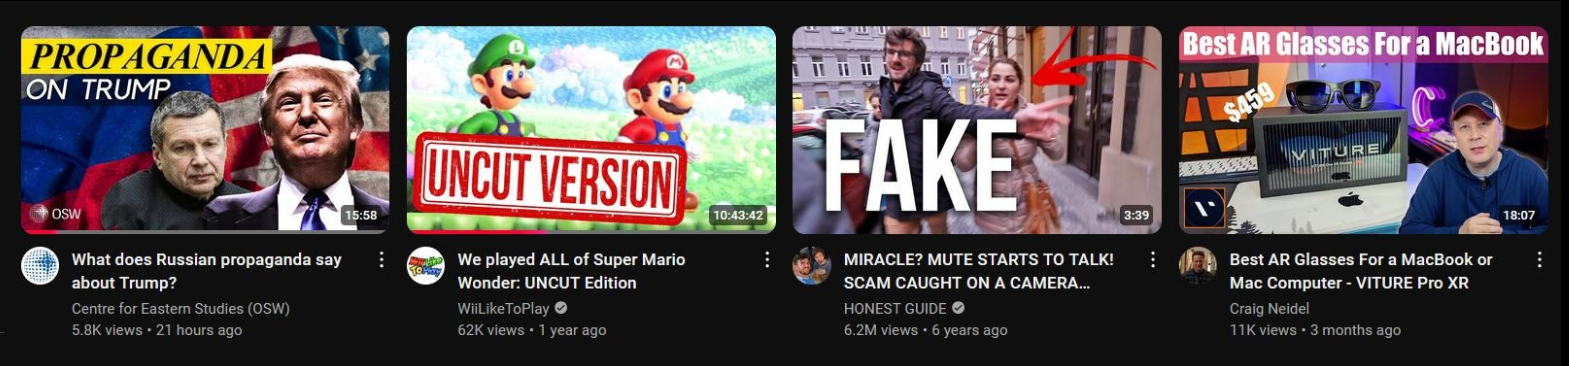Play the UNCUT VERSION Mario thumbnail
This screenshot has height=366, width=1569.
pos(591,130)
